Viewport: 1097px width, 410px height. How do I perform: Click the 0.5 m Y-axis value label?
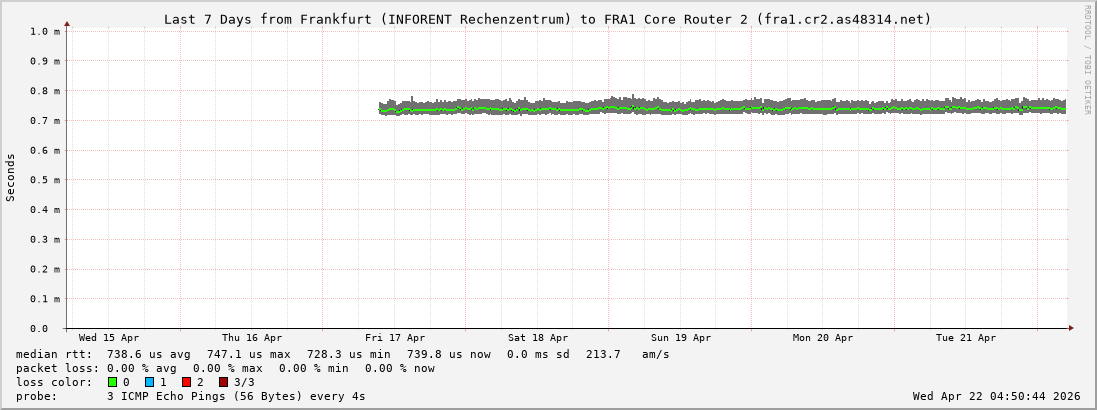coord(44,180)
